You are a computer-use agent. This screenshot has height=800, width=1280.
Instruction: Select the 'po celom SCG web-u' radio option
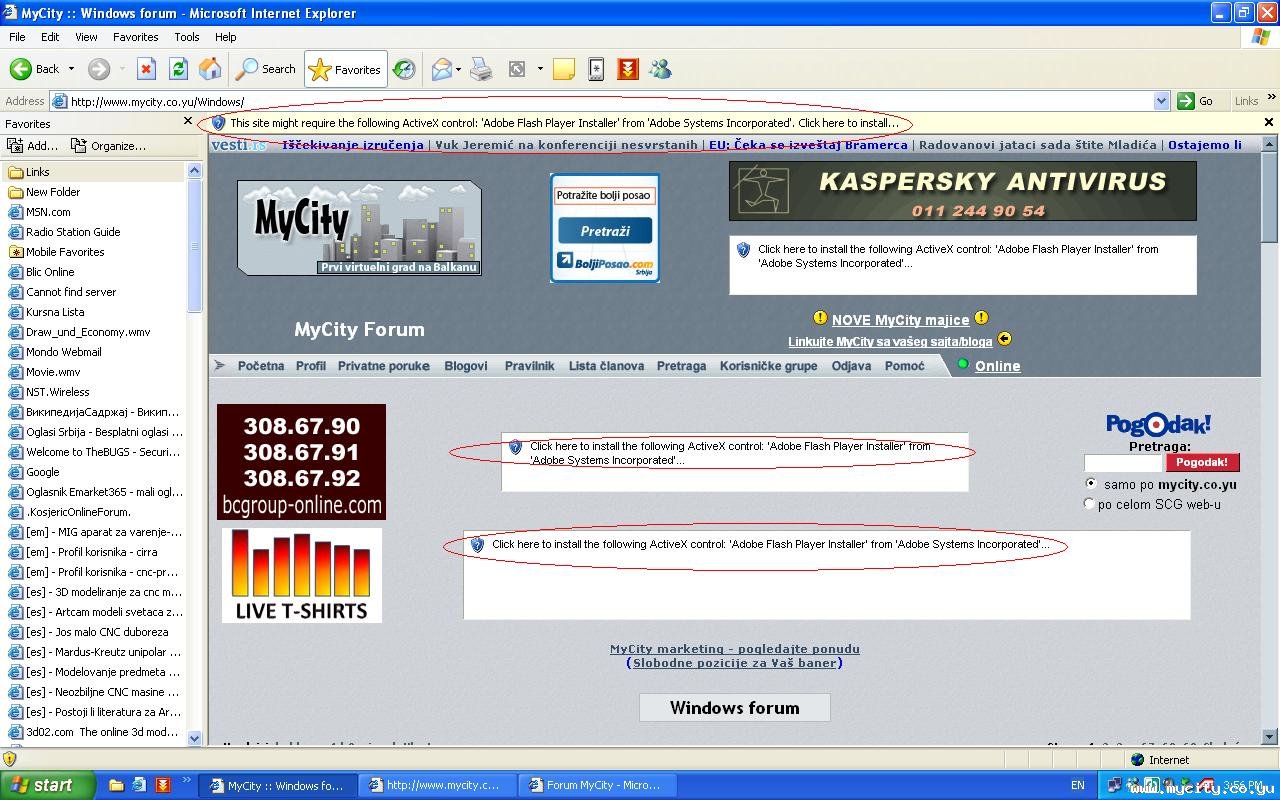(1090, 504)
